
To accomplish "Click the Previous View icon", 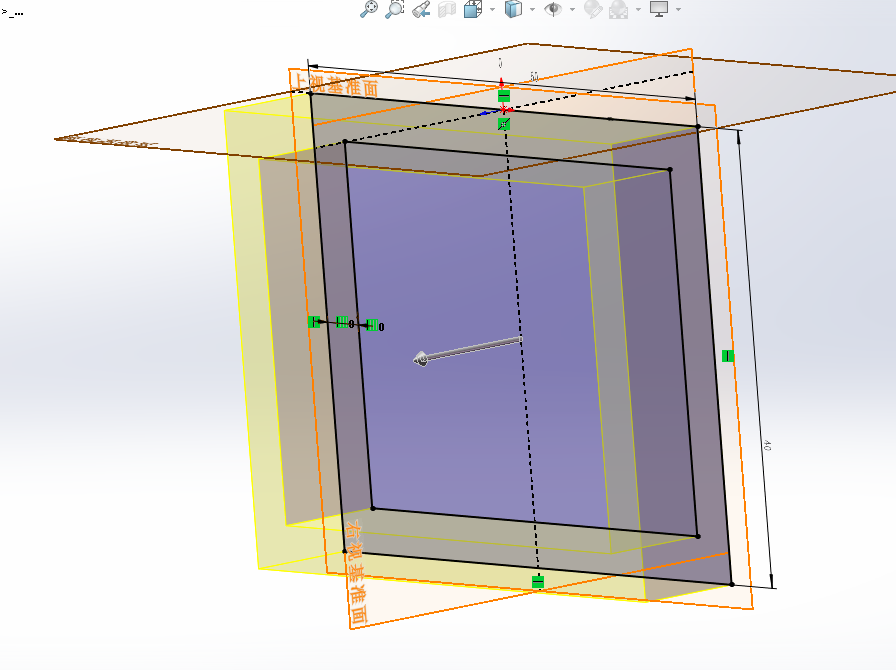I will point(421,9).
